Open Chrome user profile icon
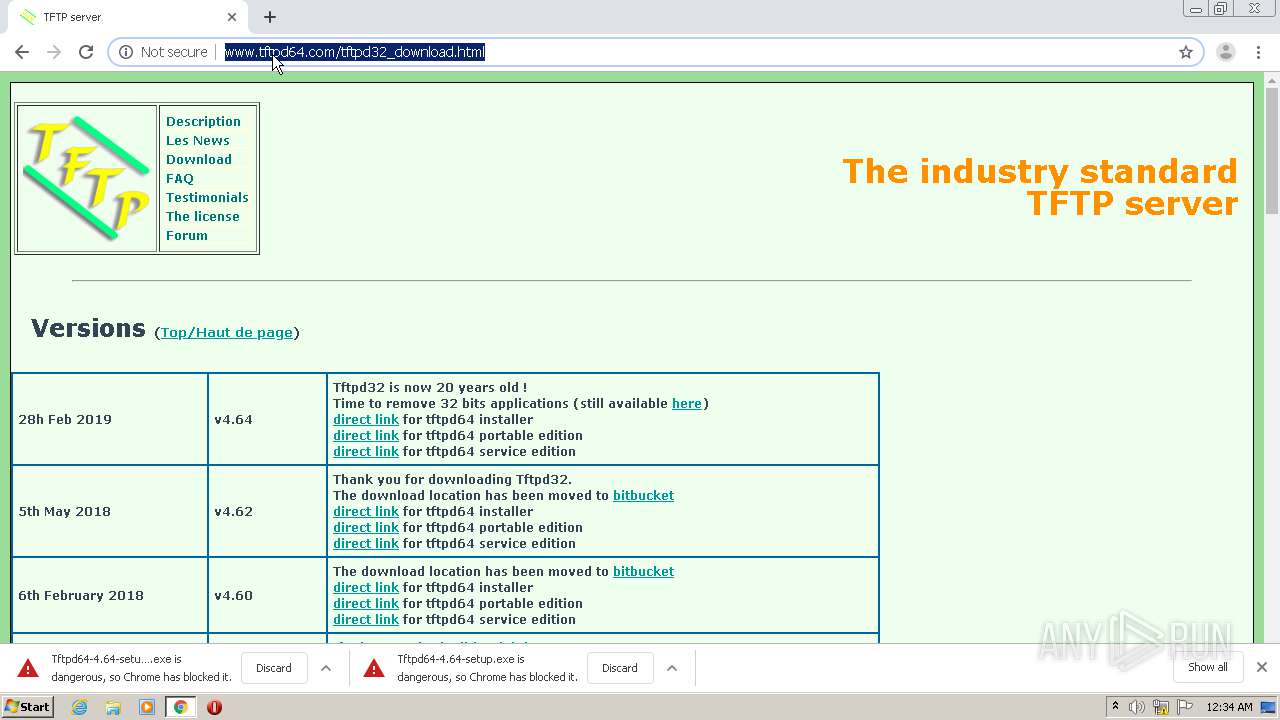1280x720 pixels. point(1226,52)
